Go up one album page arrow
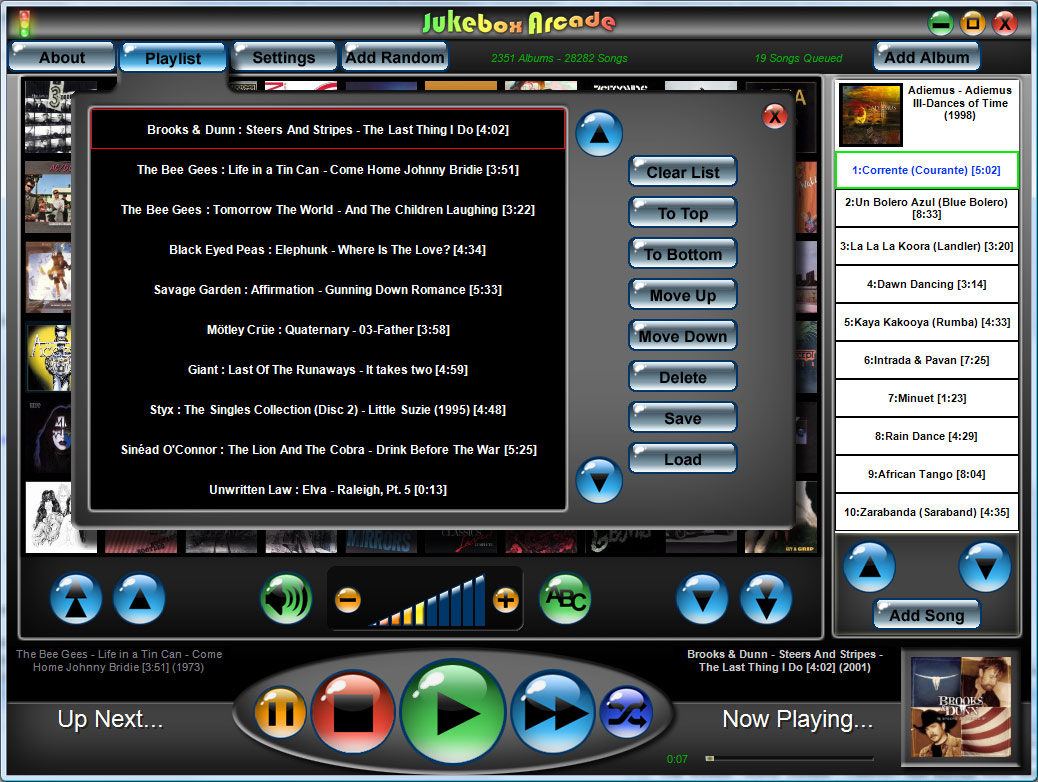The image size is (1038, 782). 139,599
